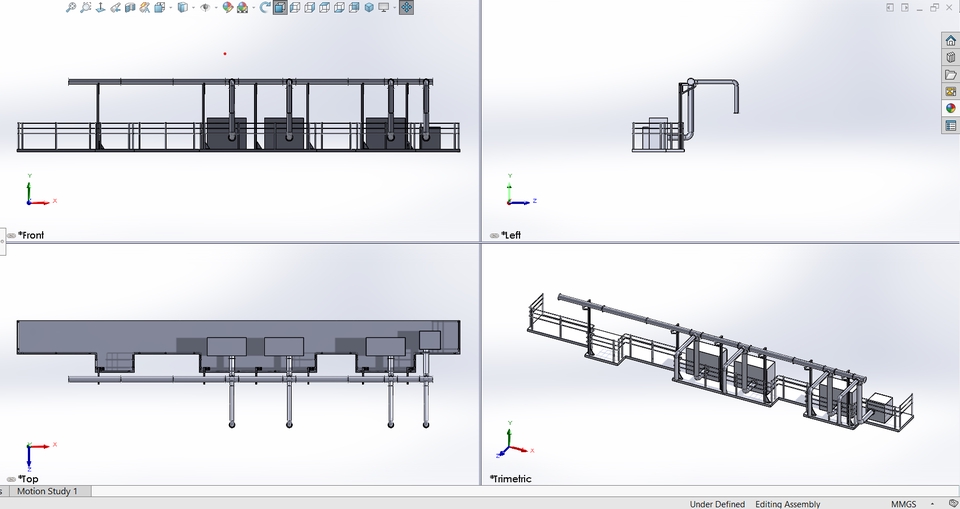Image resolution: width=960 pixels, height=509 pixels.
Task: Select the Zoom to Area tool
Action: (x=86, y=7)
